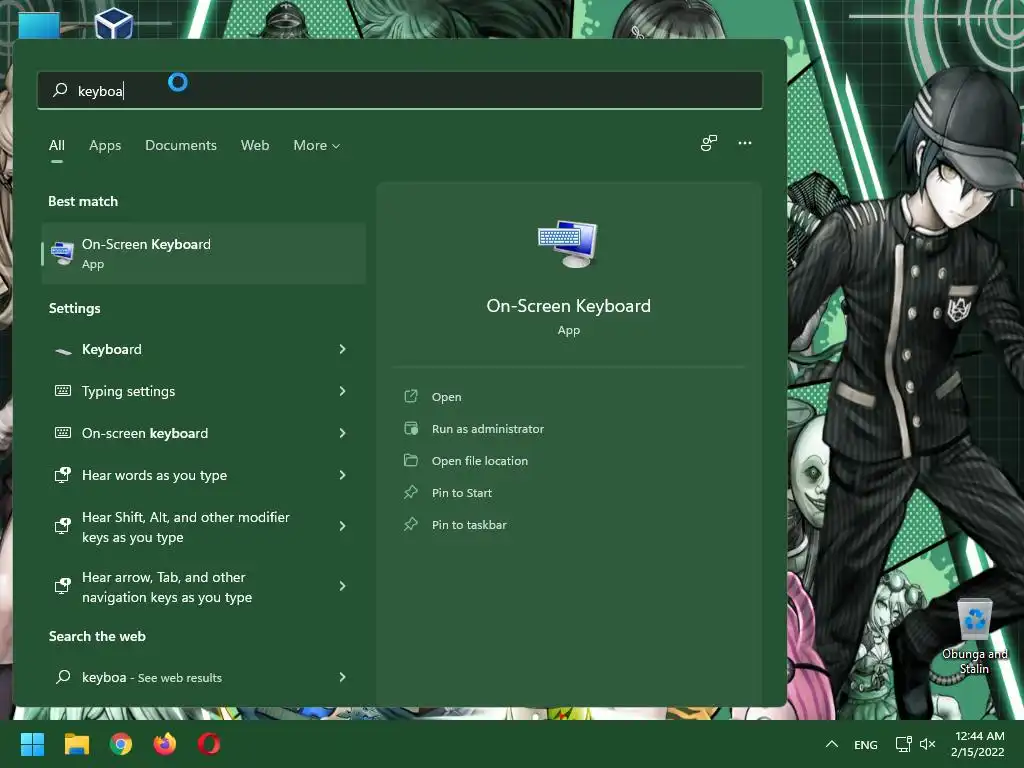Click the small On-Screen Keyboard icon in best match
This screenshot has height=768, width=1024.
(63, 253)
